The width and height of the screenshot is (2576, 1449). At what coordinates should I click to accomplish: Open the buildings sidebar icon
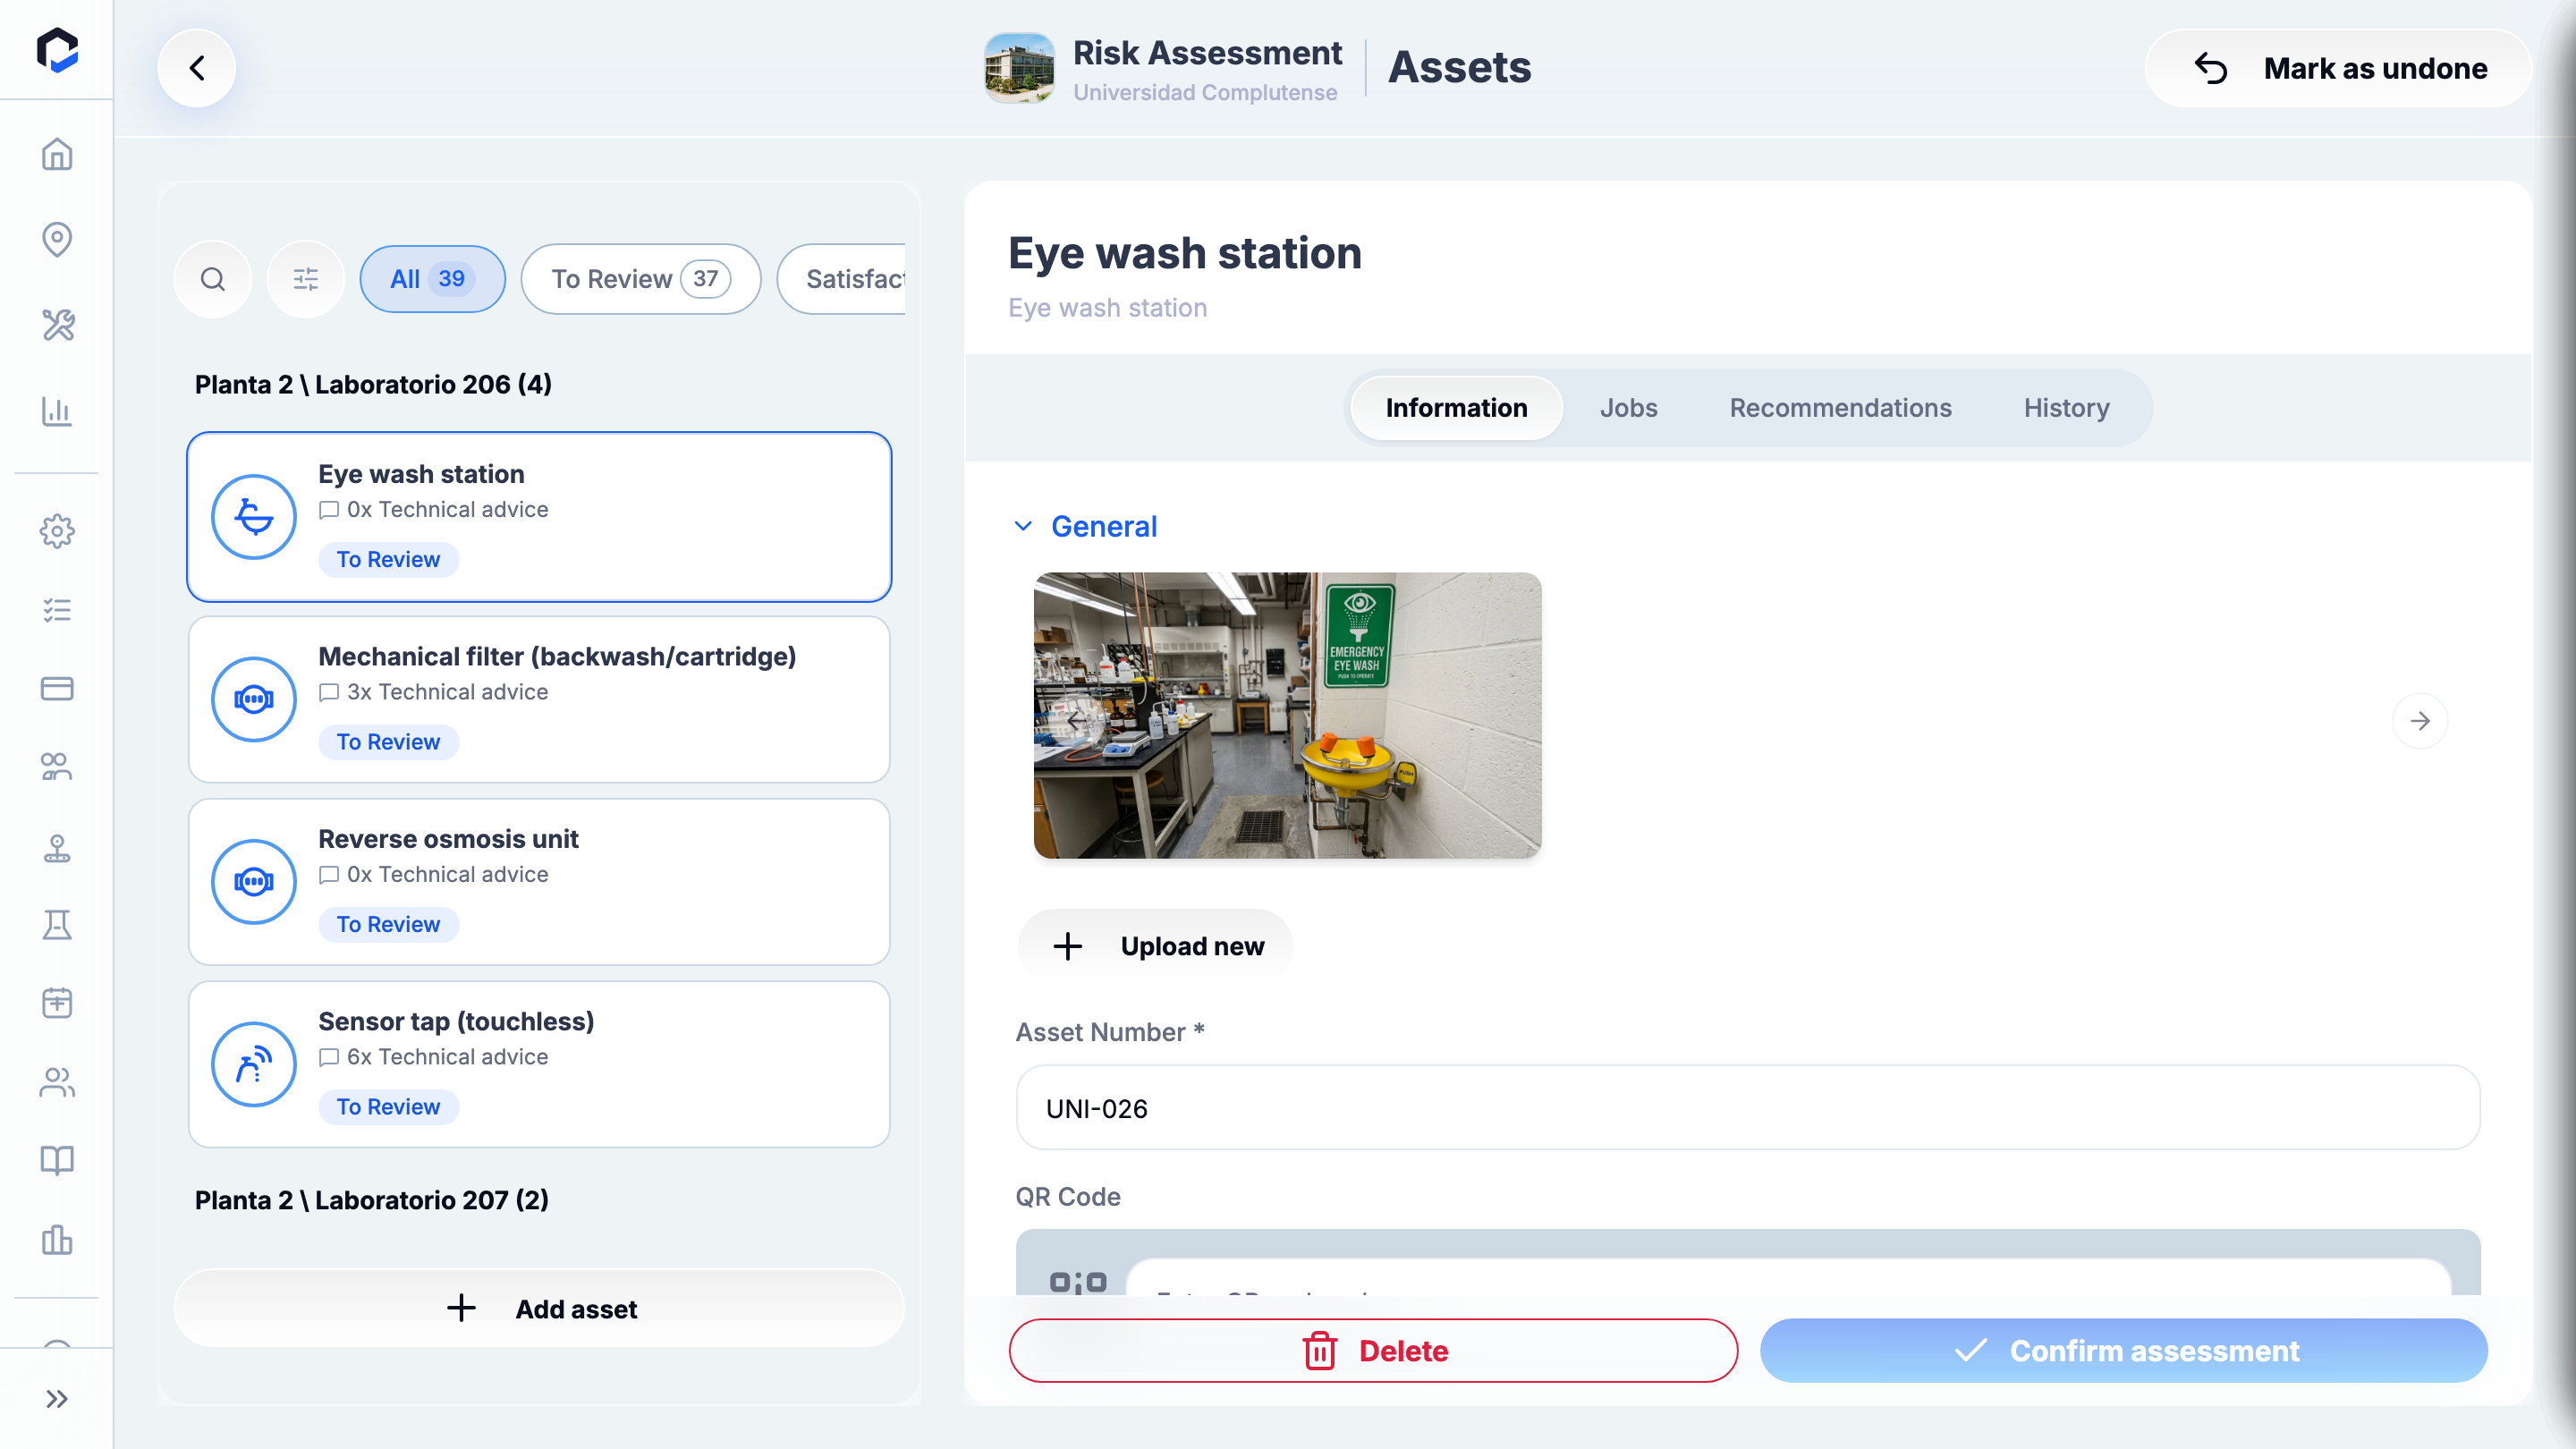57,1240
